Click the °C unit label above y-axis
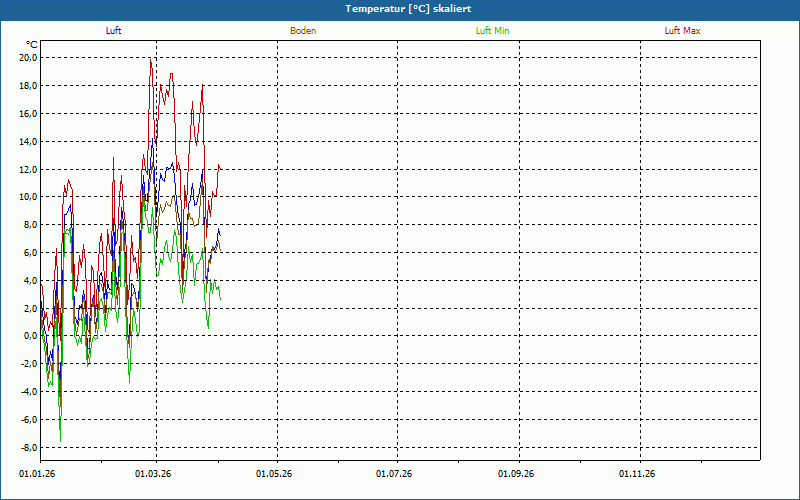The height and width of the screenshot is (500, 800). [x=31, y=44]
